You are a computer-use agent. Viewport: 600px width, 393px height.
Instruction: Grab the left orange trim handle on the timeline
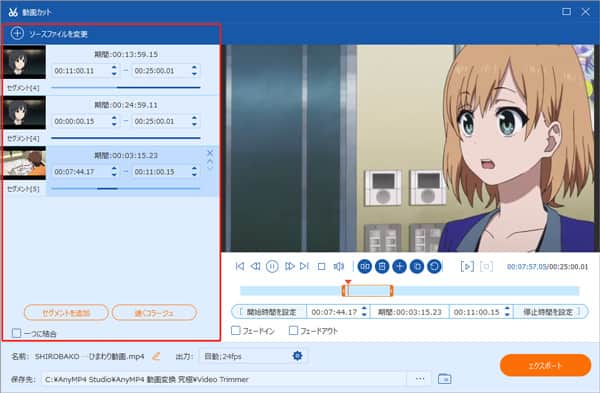pyautogui.click(x=344, y=291)
